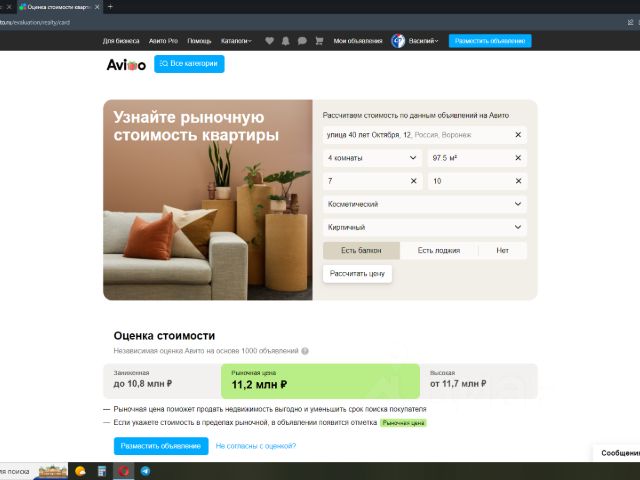Click the help question mark near оценка

pos(305,351)
